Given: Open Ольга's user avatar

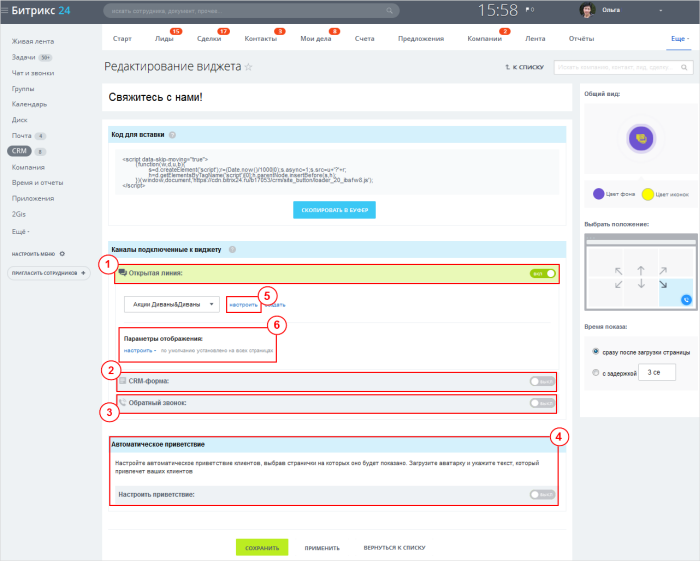Looking at the screenshot, I should [587, 10].
